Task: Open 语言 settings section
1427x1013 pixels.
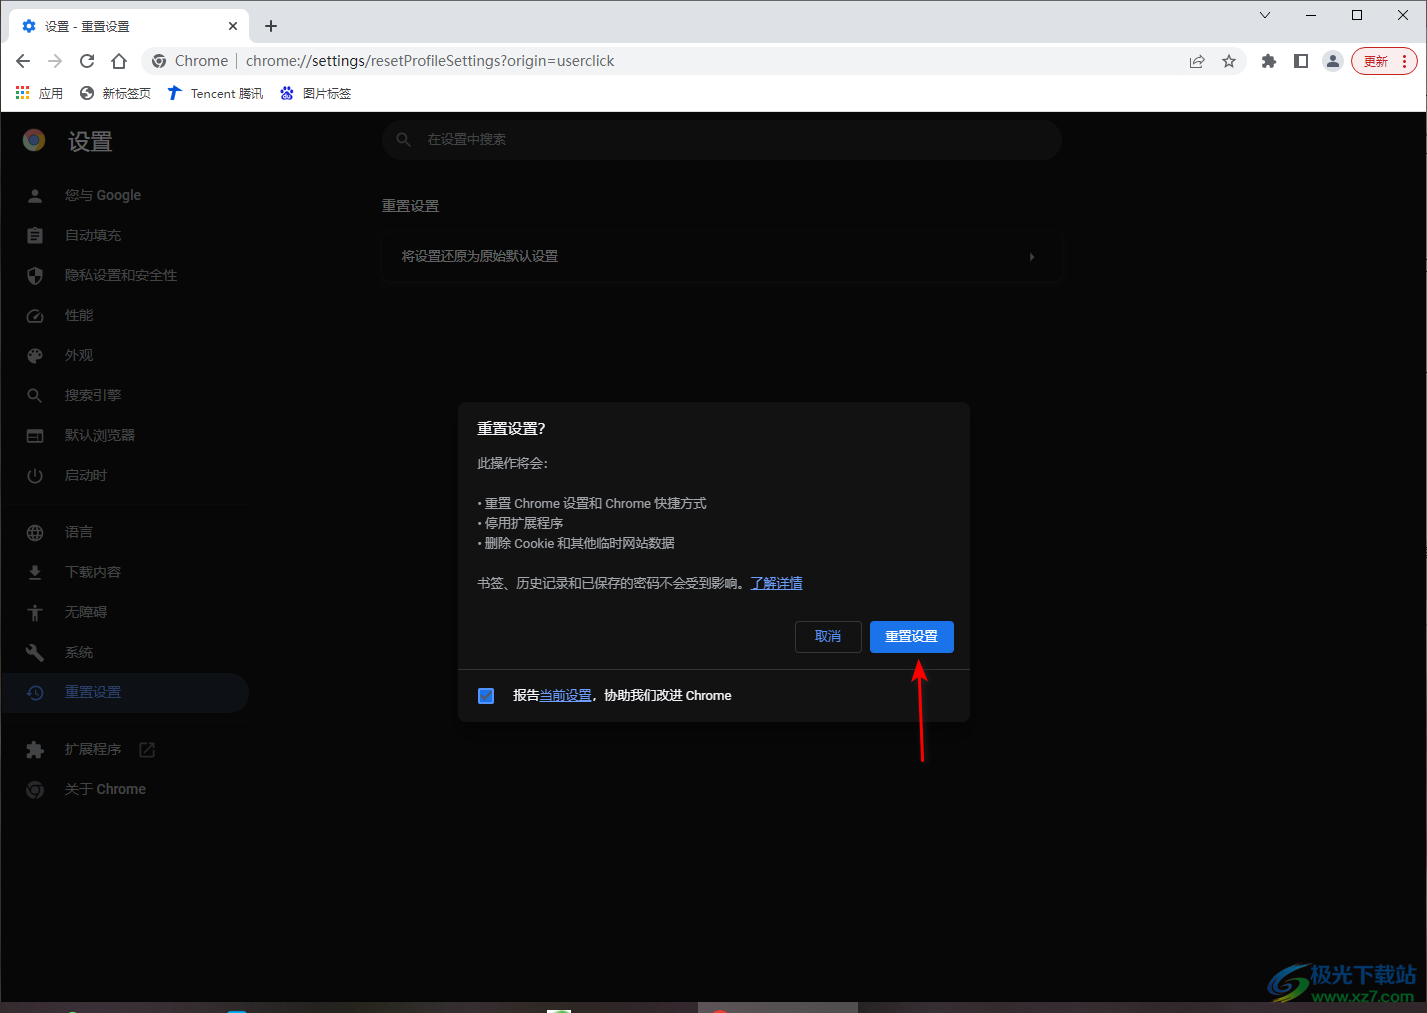Action: click(125, 532)
